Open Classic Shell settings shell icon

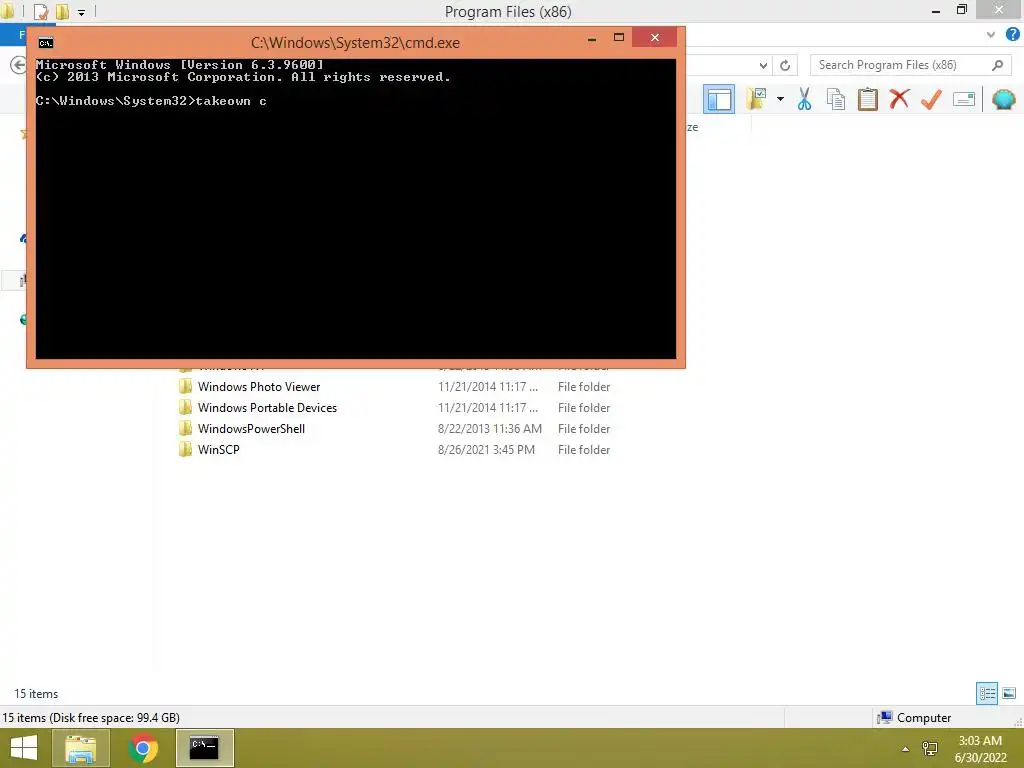(1003, 99)
